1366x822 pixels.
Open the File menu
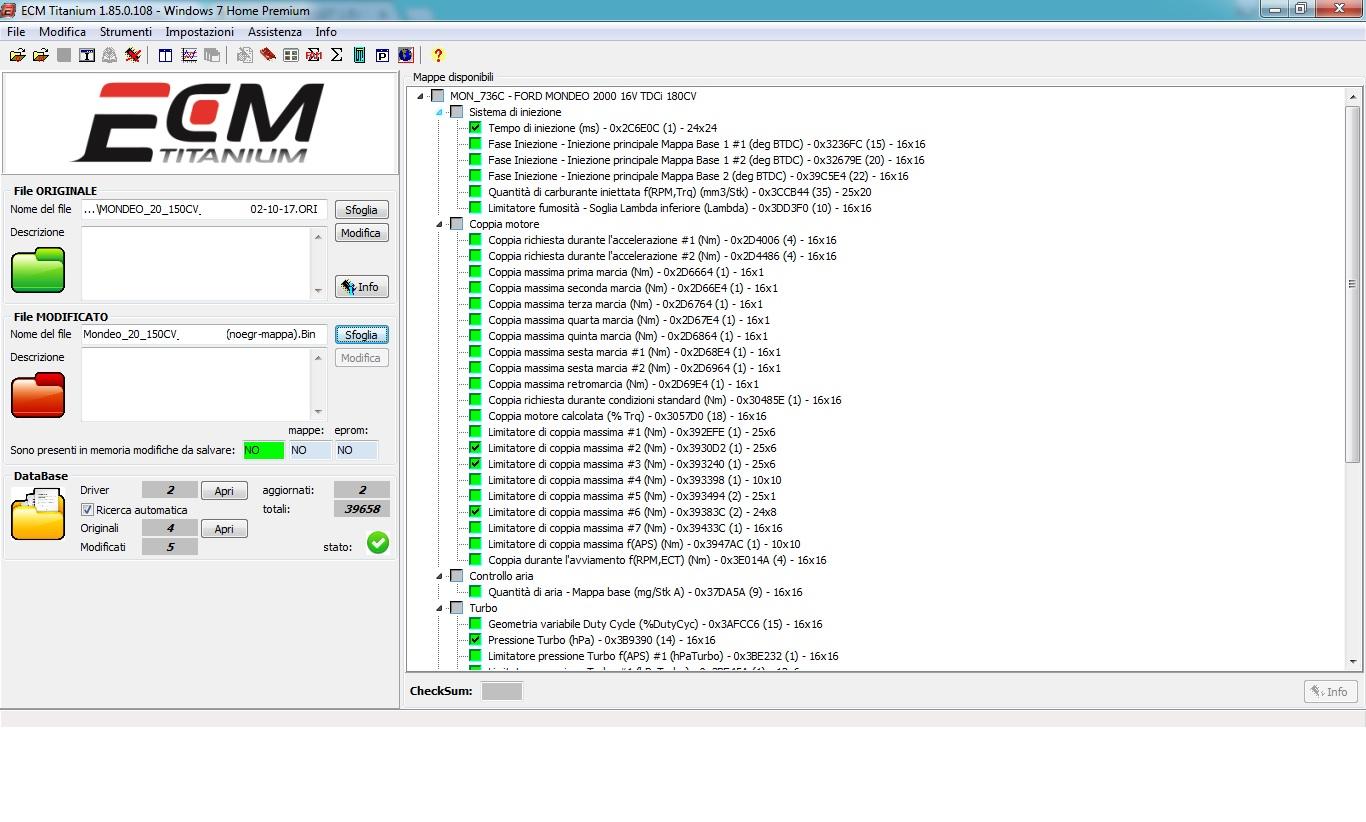click(16, 32)
